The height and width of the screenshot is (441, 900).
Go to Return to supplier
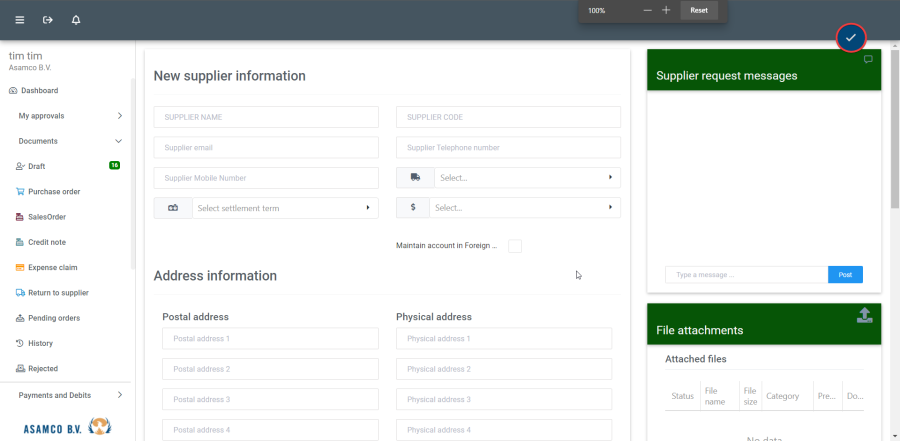58,293
